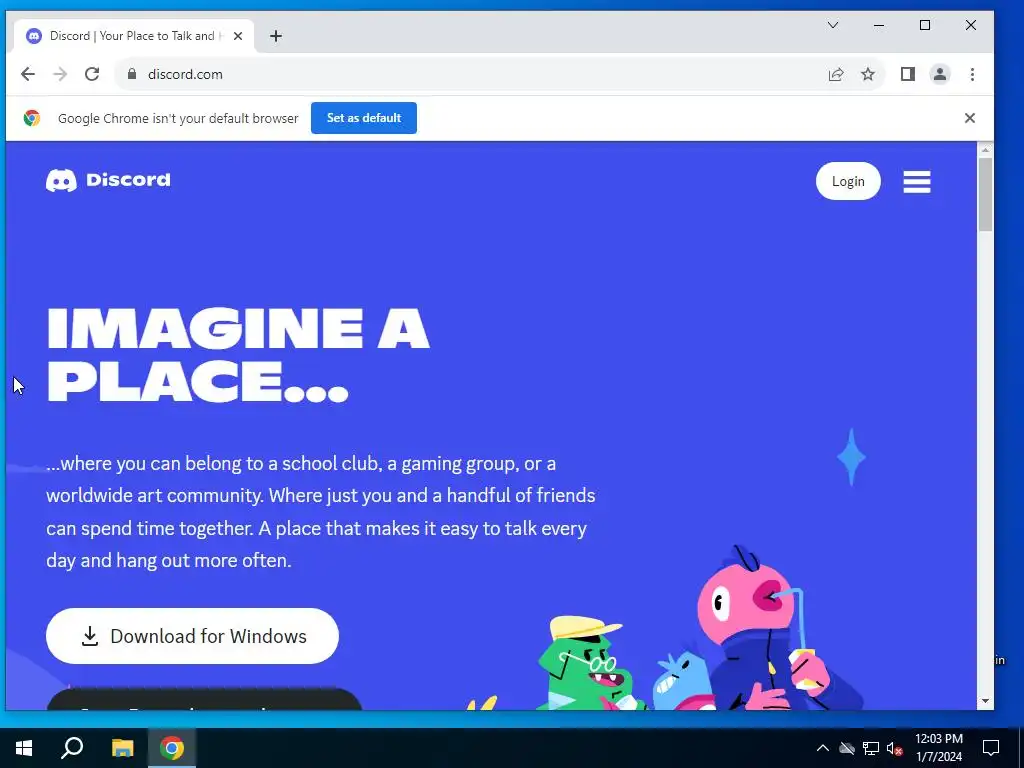The width and height of the screenshot is (1024, 768).
Task: Click scrollbar up arrow
Action: (x=985, y=150)
